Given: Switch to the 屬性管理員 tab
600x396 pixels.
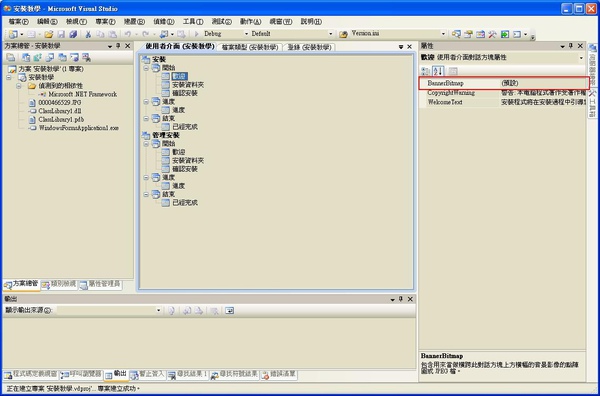Looking at the screenshot, I should tap(100, 285).
